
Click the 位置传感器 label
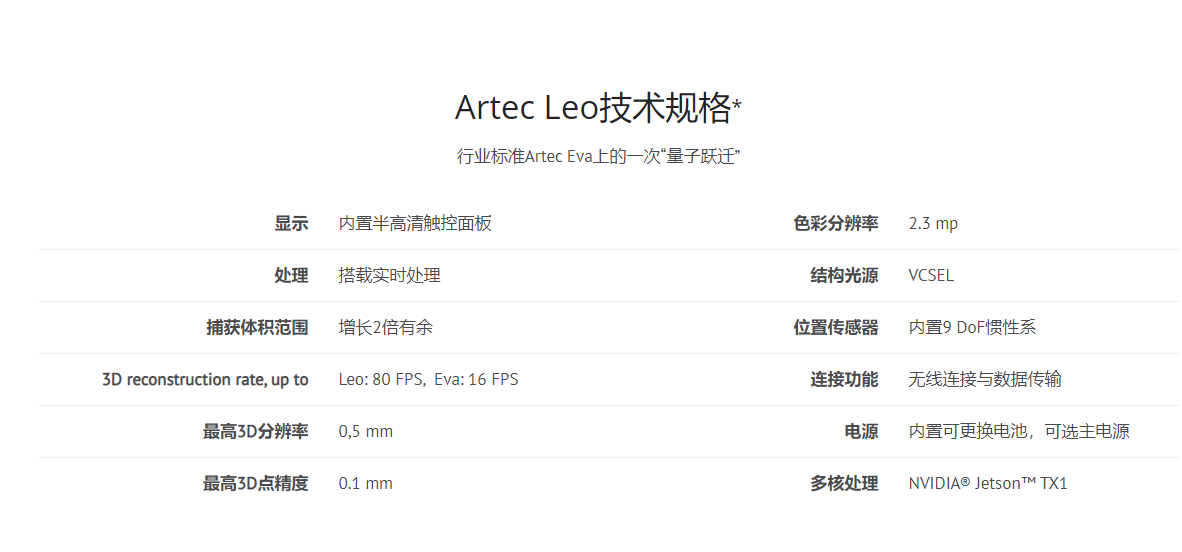tap(836, 327)
